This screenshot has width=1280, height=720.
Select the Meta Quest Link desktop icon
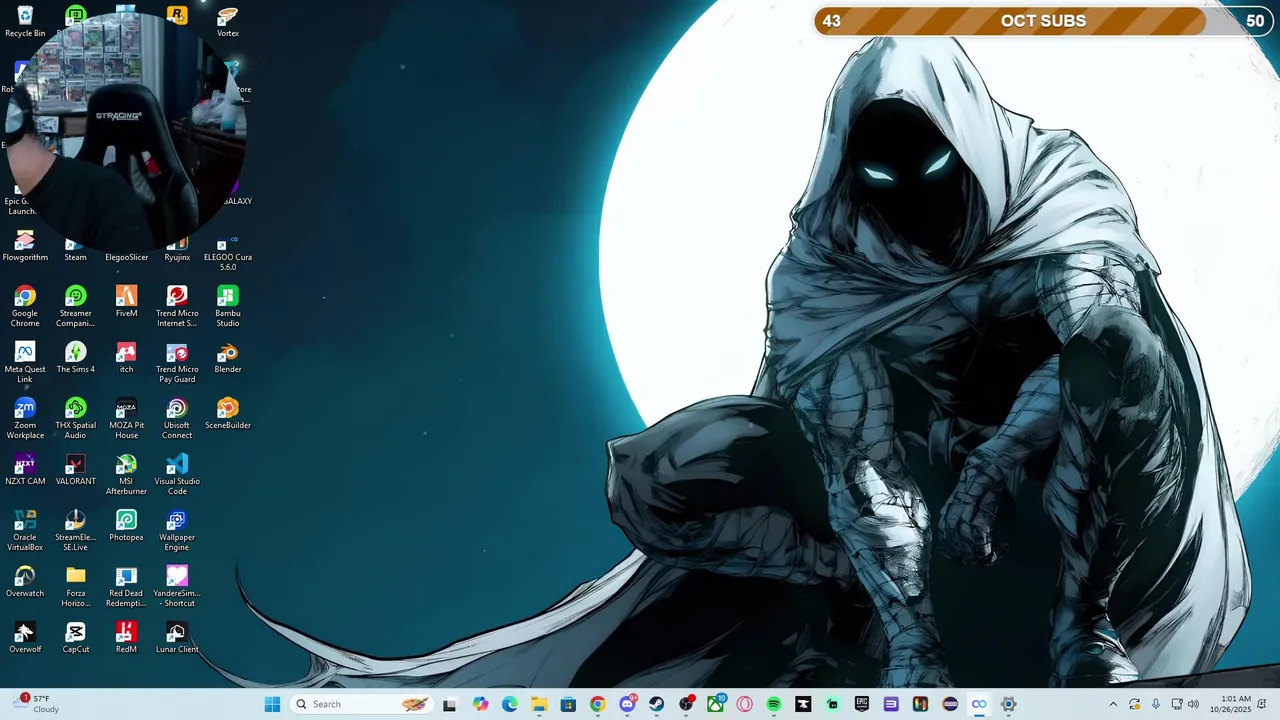25,362
